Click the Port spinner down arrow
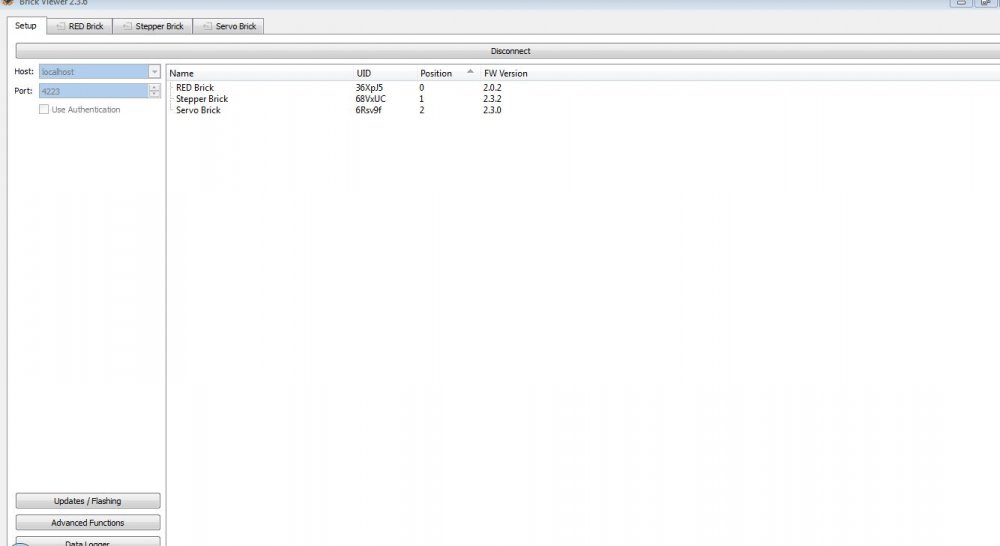Screen dimensions: 1000x546 tap(154, 94)
